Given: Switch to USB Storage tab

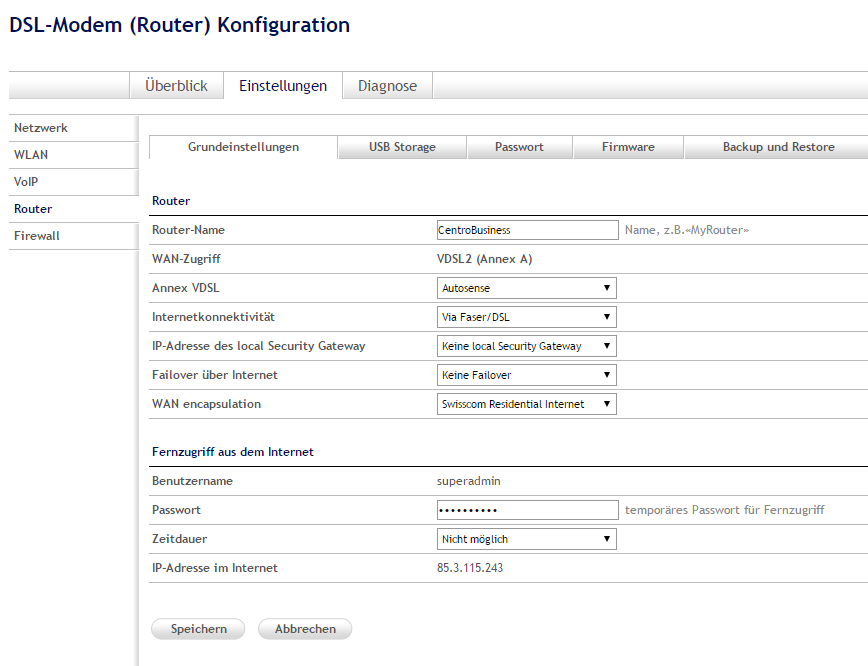Looking at the screenshot, I should coord(402,147).
